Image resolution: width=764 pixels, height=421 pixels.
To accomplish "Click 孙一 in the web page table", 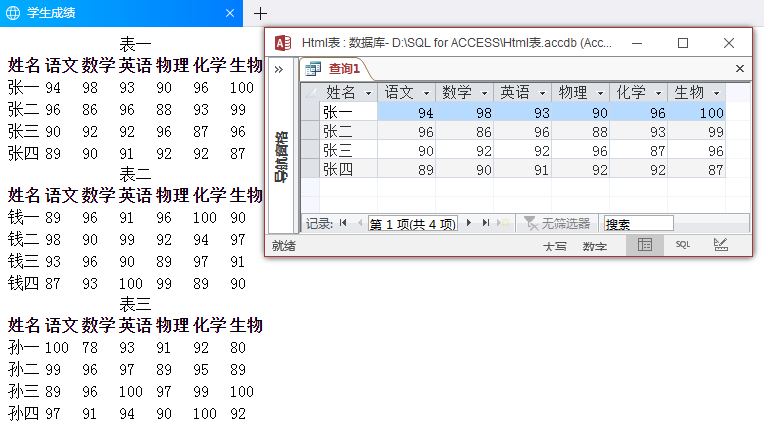I will (x=23, y=347).
